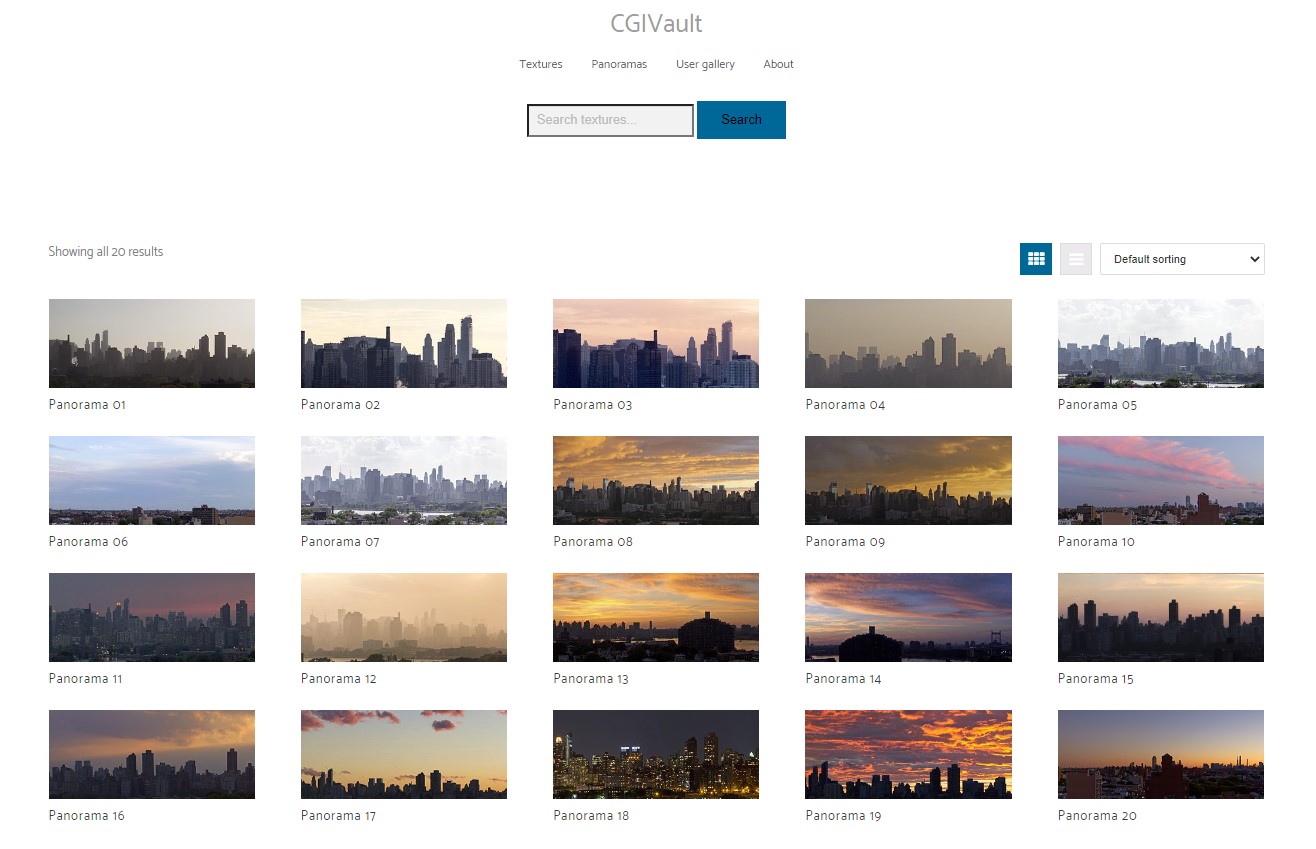Click the Search button
Image resolution: width=1316 pixels, height=849 pixels.
tap(741, 120)
